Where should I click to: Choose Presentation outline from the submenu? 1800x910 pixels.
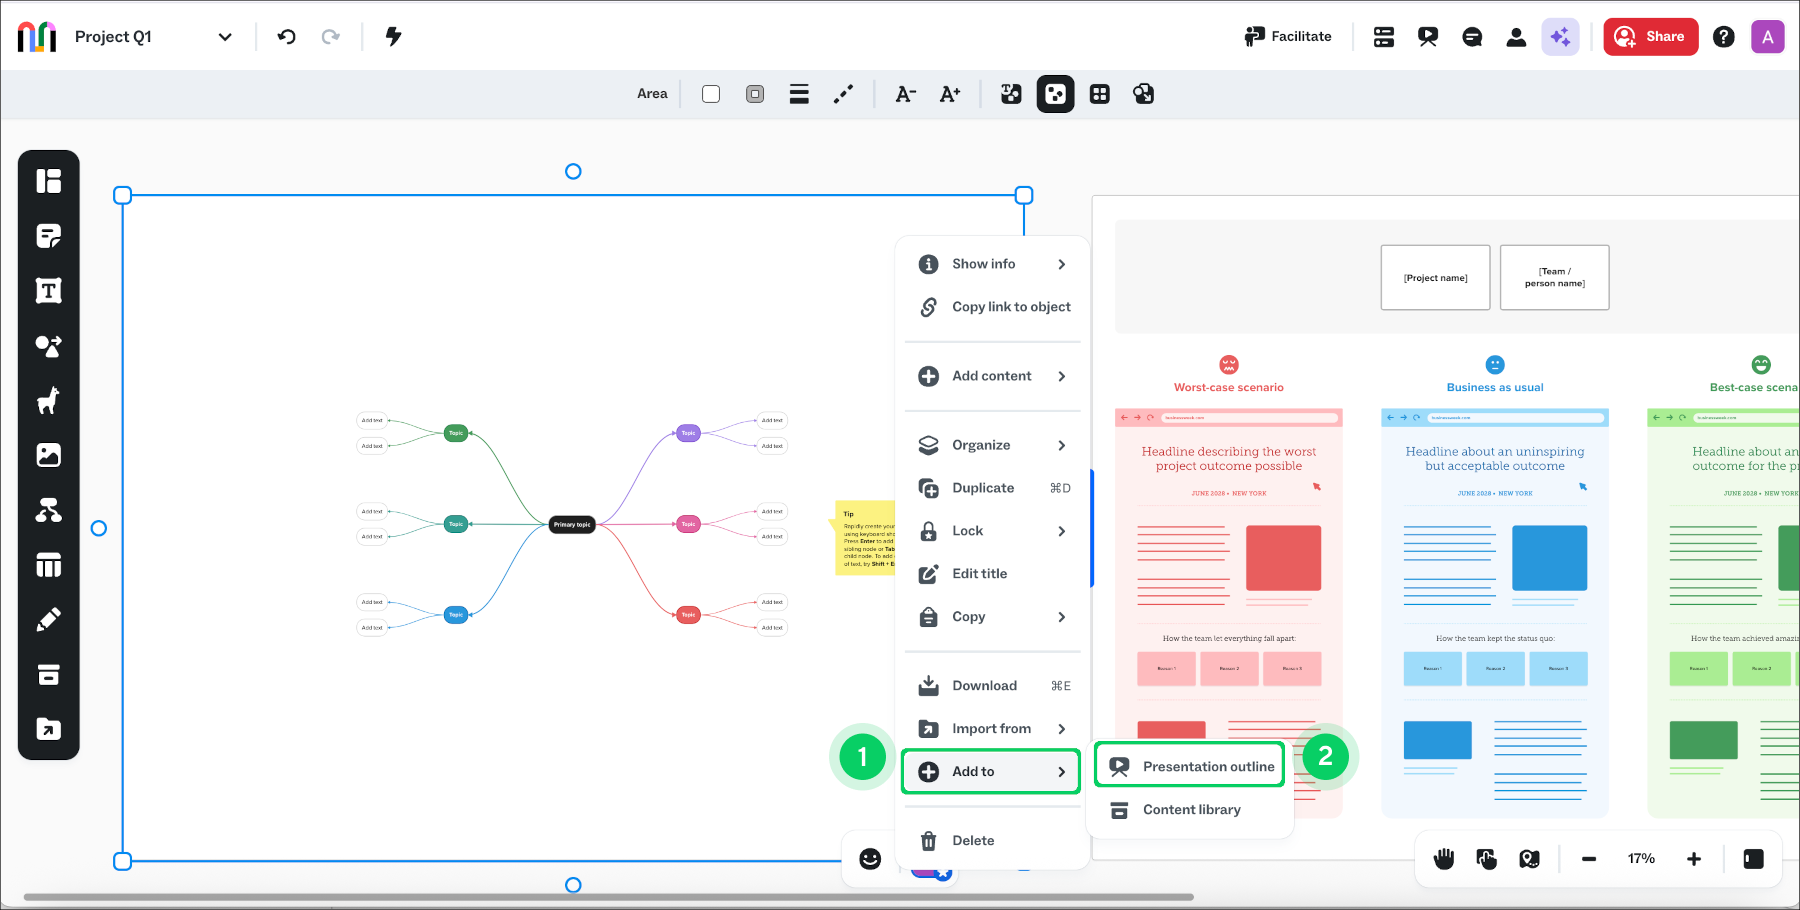(1190, 767)
